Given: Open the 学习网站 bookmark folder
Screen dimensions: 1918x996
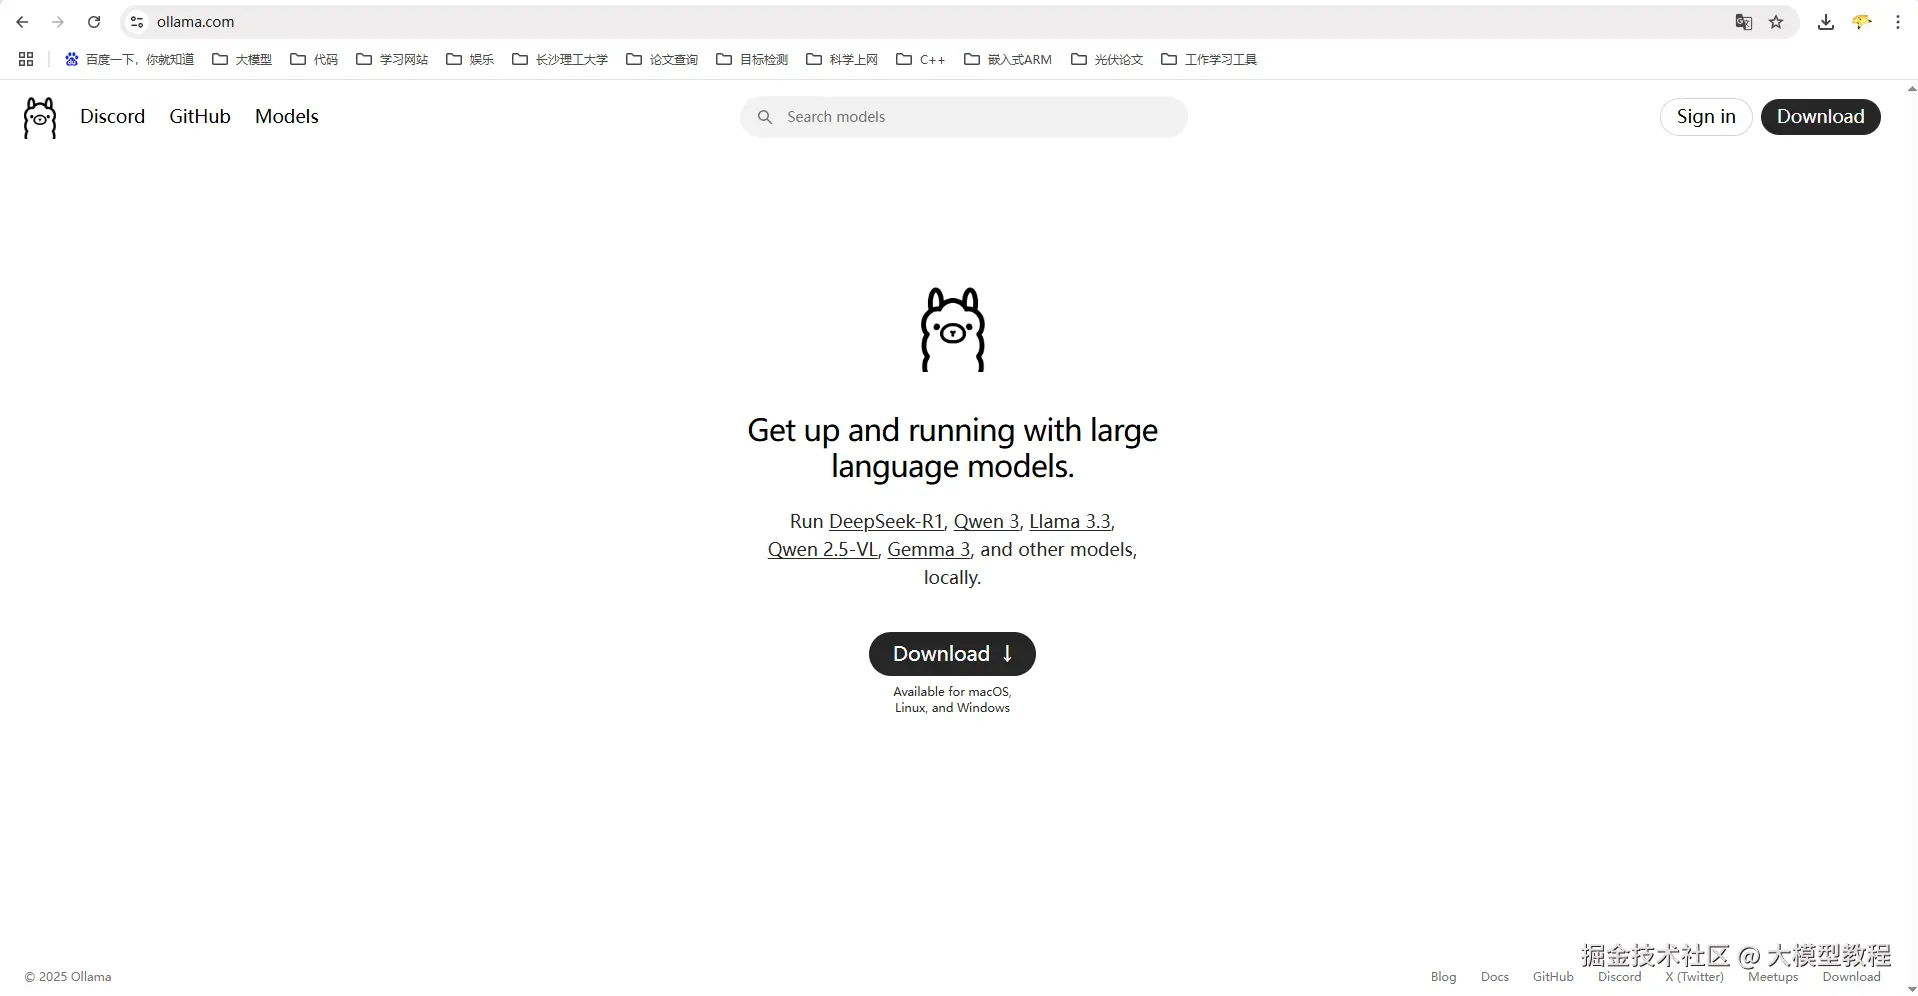Looking at the screenshot, I should [x=392, y=59].
